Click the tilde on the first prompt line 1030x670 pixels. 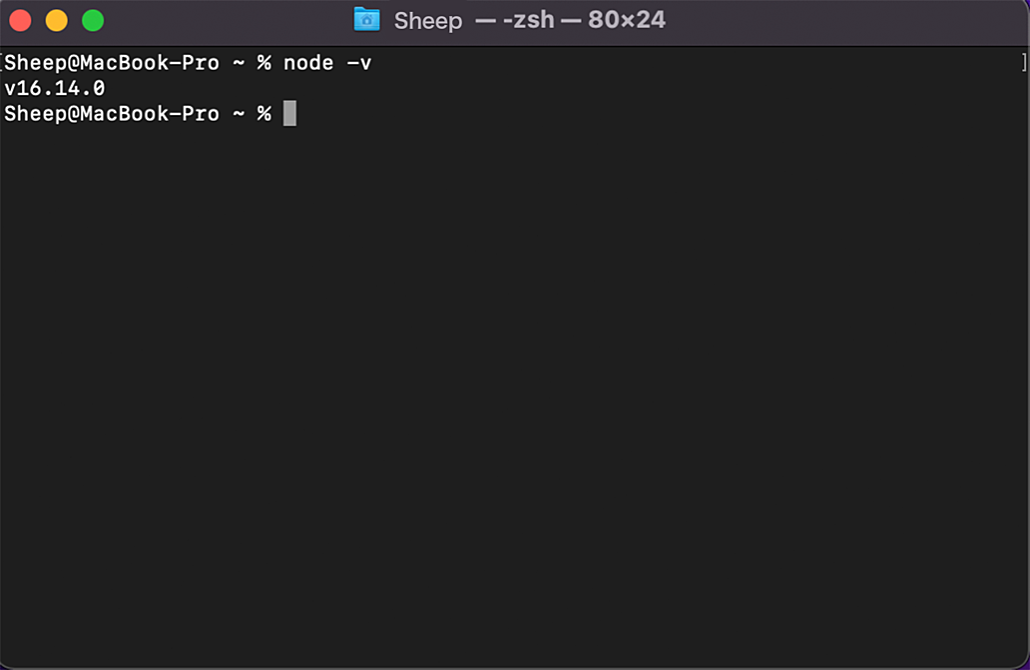238,63
